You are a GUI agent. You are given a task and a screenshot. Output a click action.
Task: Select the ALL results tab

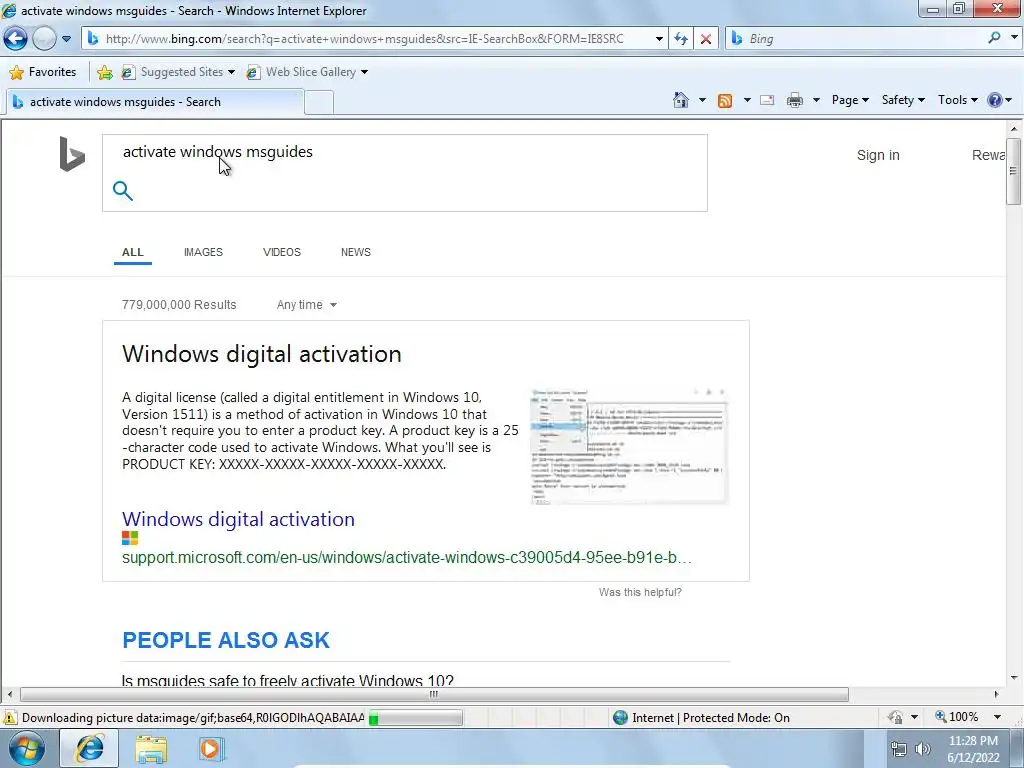point(133,252)
